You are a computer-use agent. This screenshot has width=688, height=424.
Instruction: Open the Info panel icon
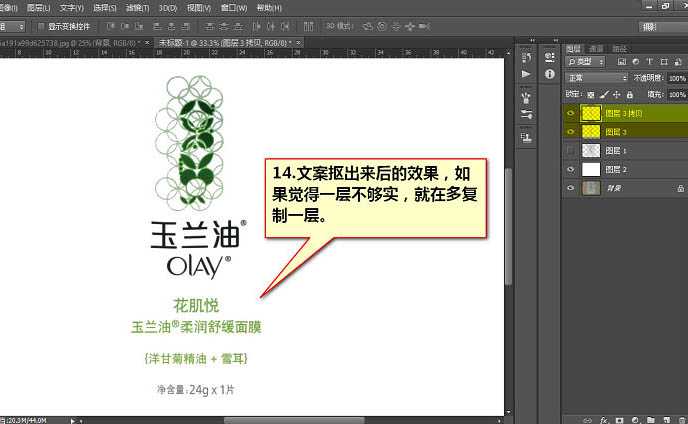(x=549, y=74)
